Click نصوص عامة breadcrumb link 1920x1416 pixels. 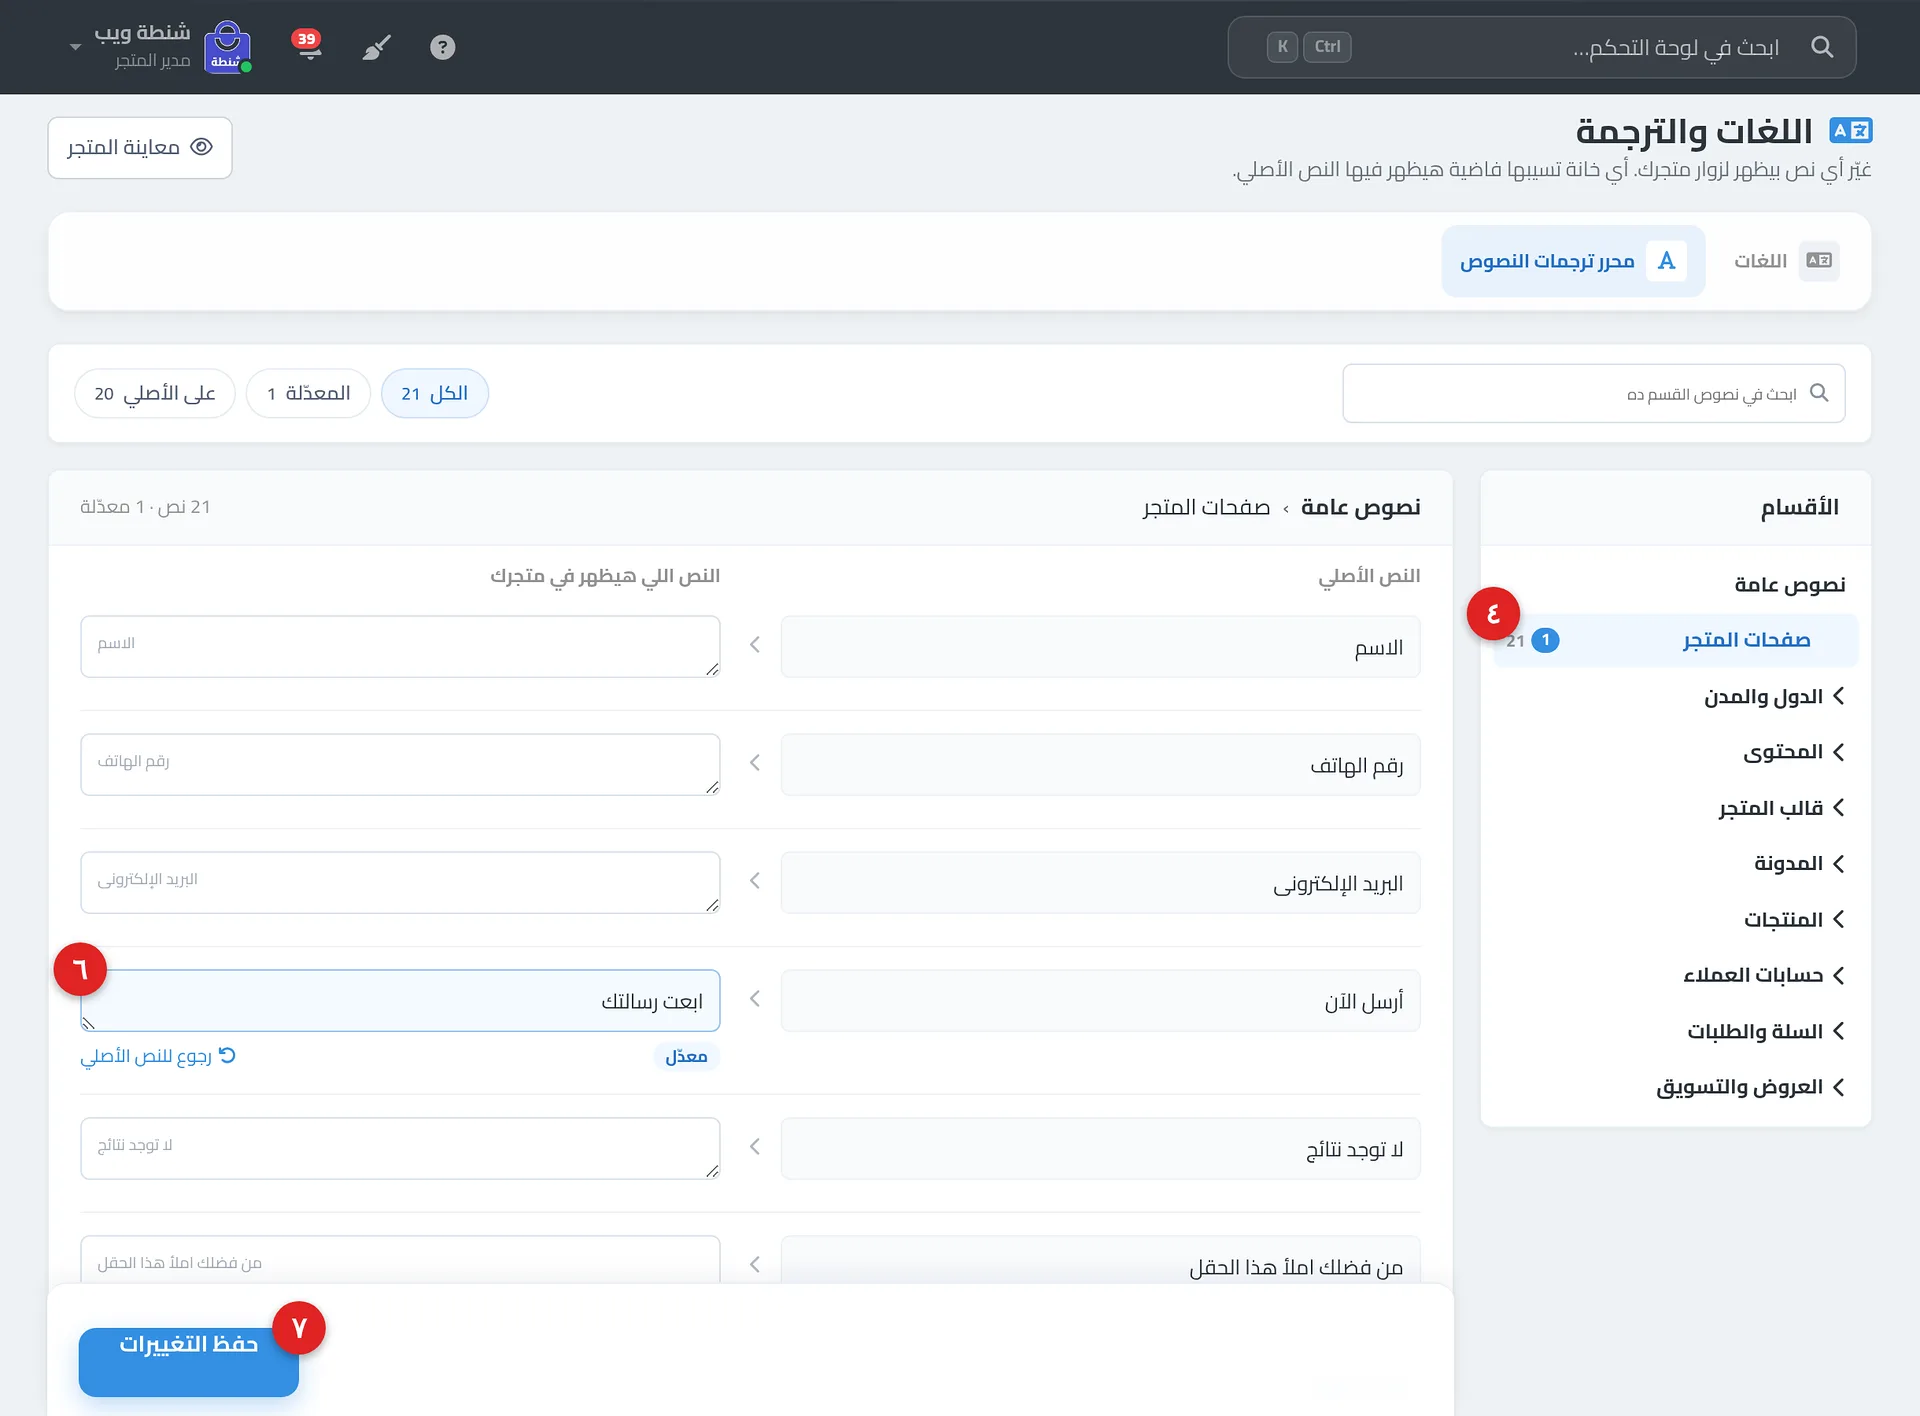tap(1360, 507)
